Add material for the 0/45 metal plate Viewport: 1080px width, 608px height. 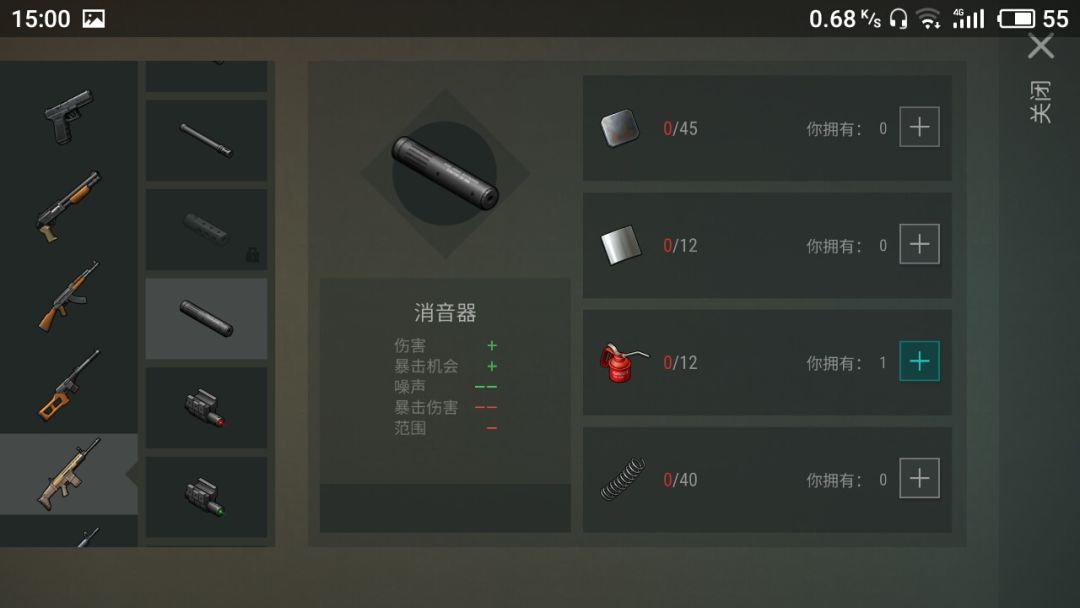coord(920,127)
